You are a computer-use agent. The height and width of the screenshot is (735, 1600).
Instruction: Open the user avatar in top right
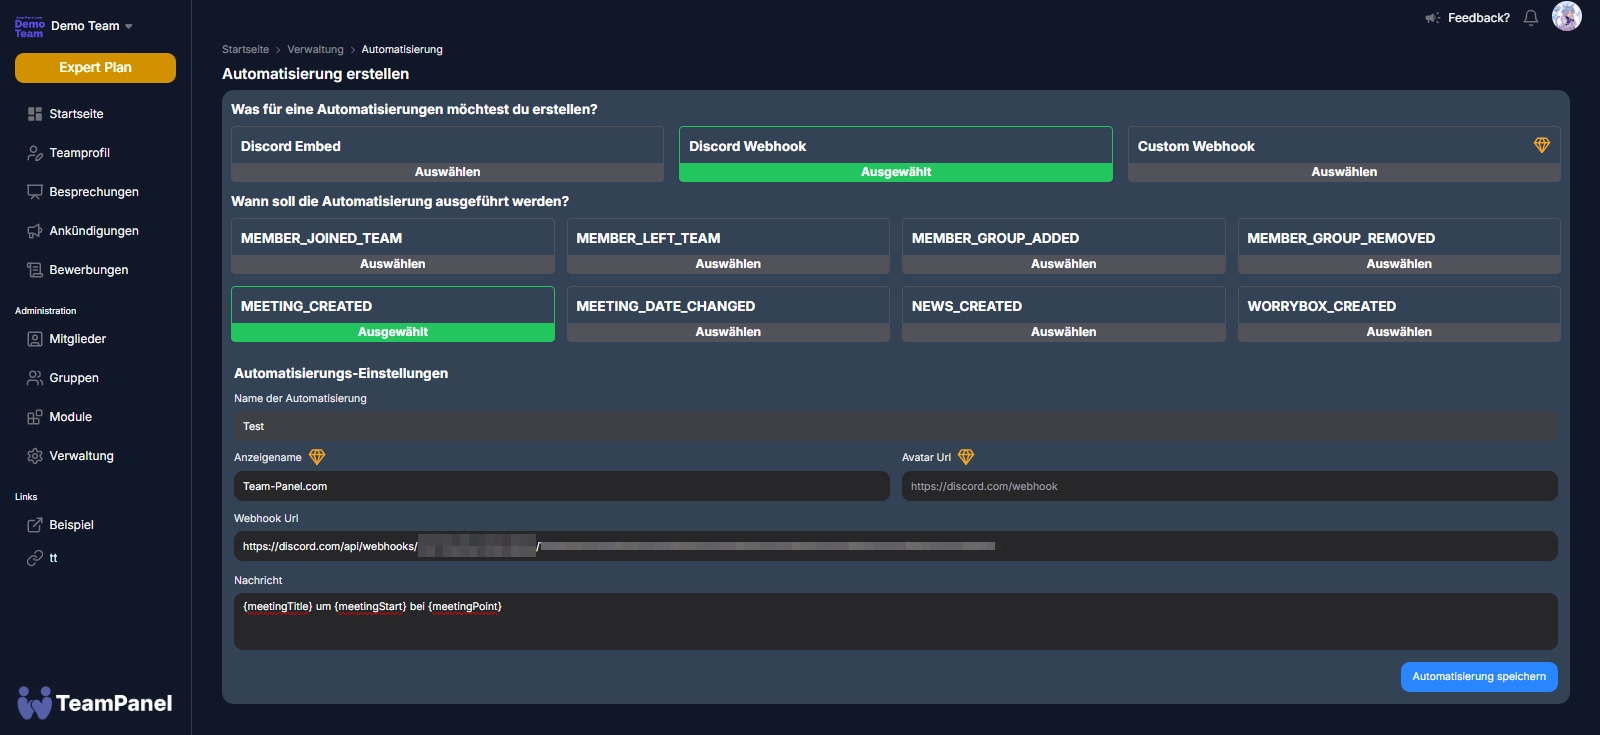pyautogui.click(x=1566, y=16)
